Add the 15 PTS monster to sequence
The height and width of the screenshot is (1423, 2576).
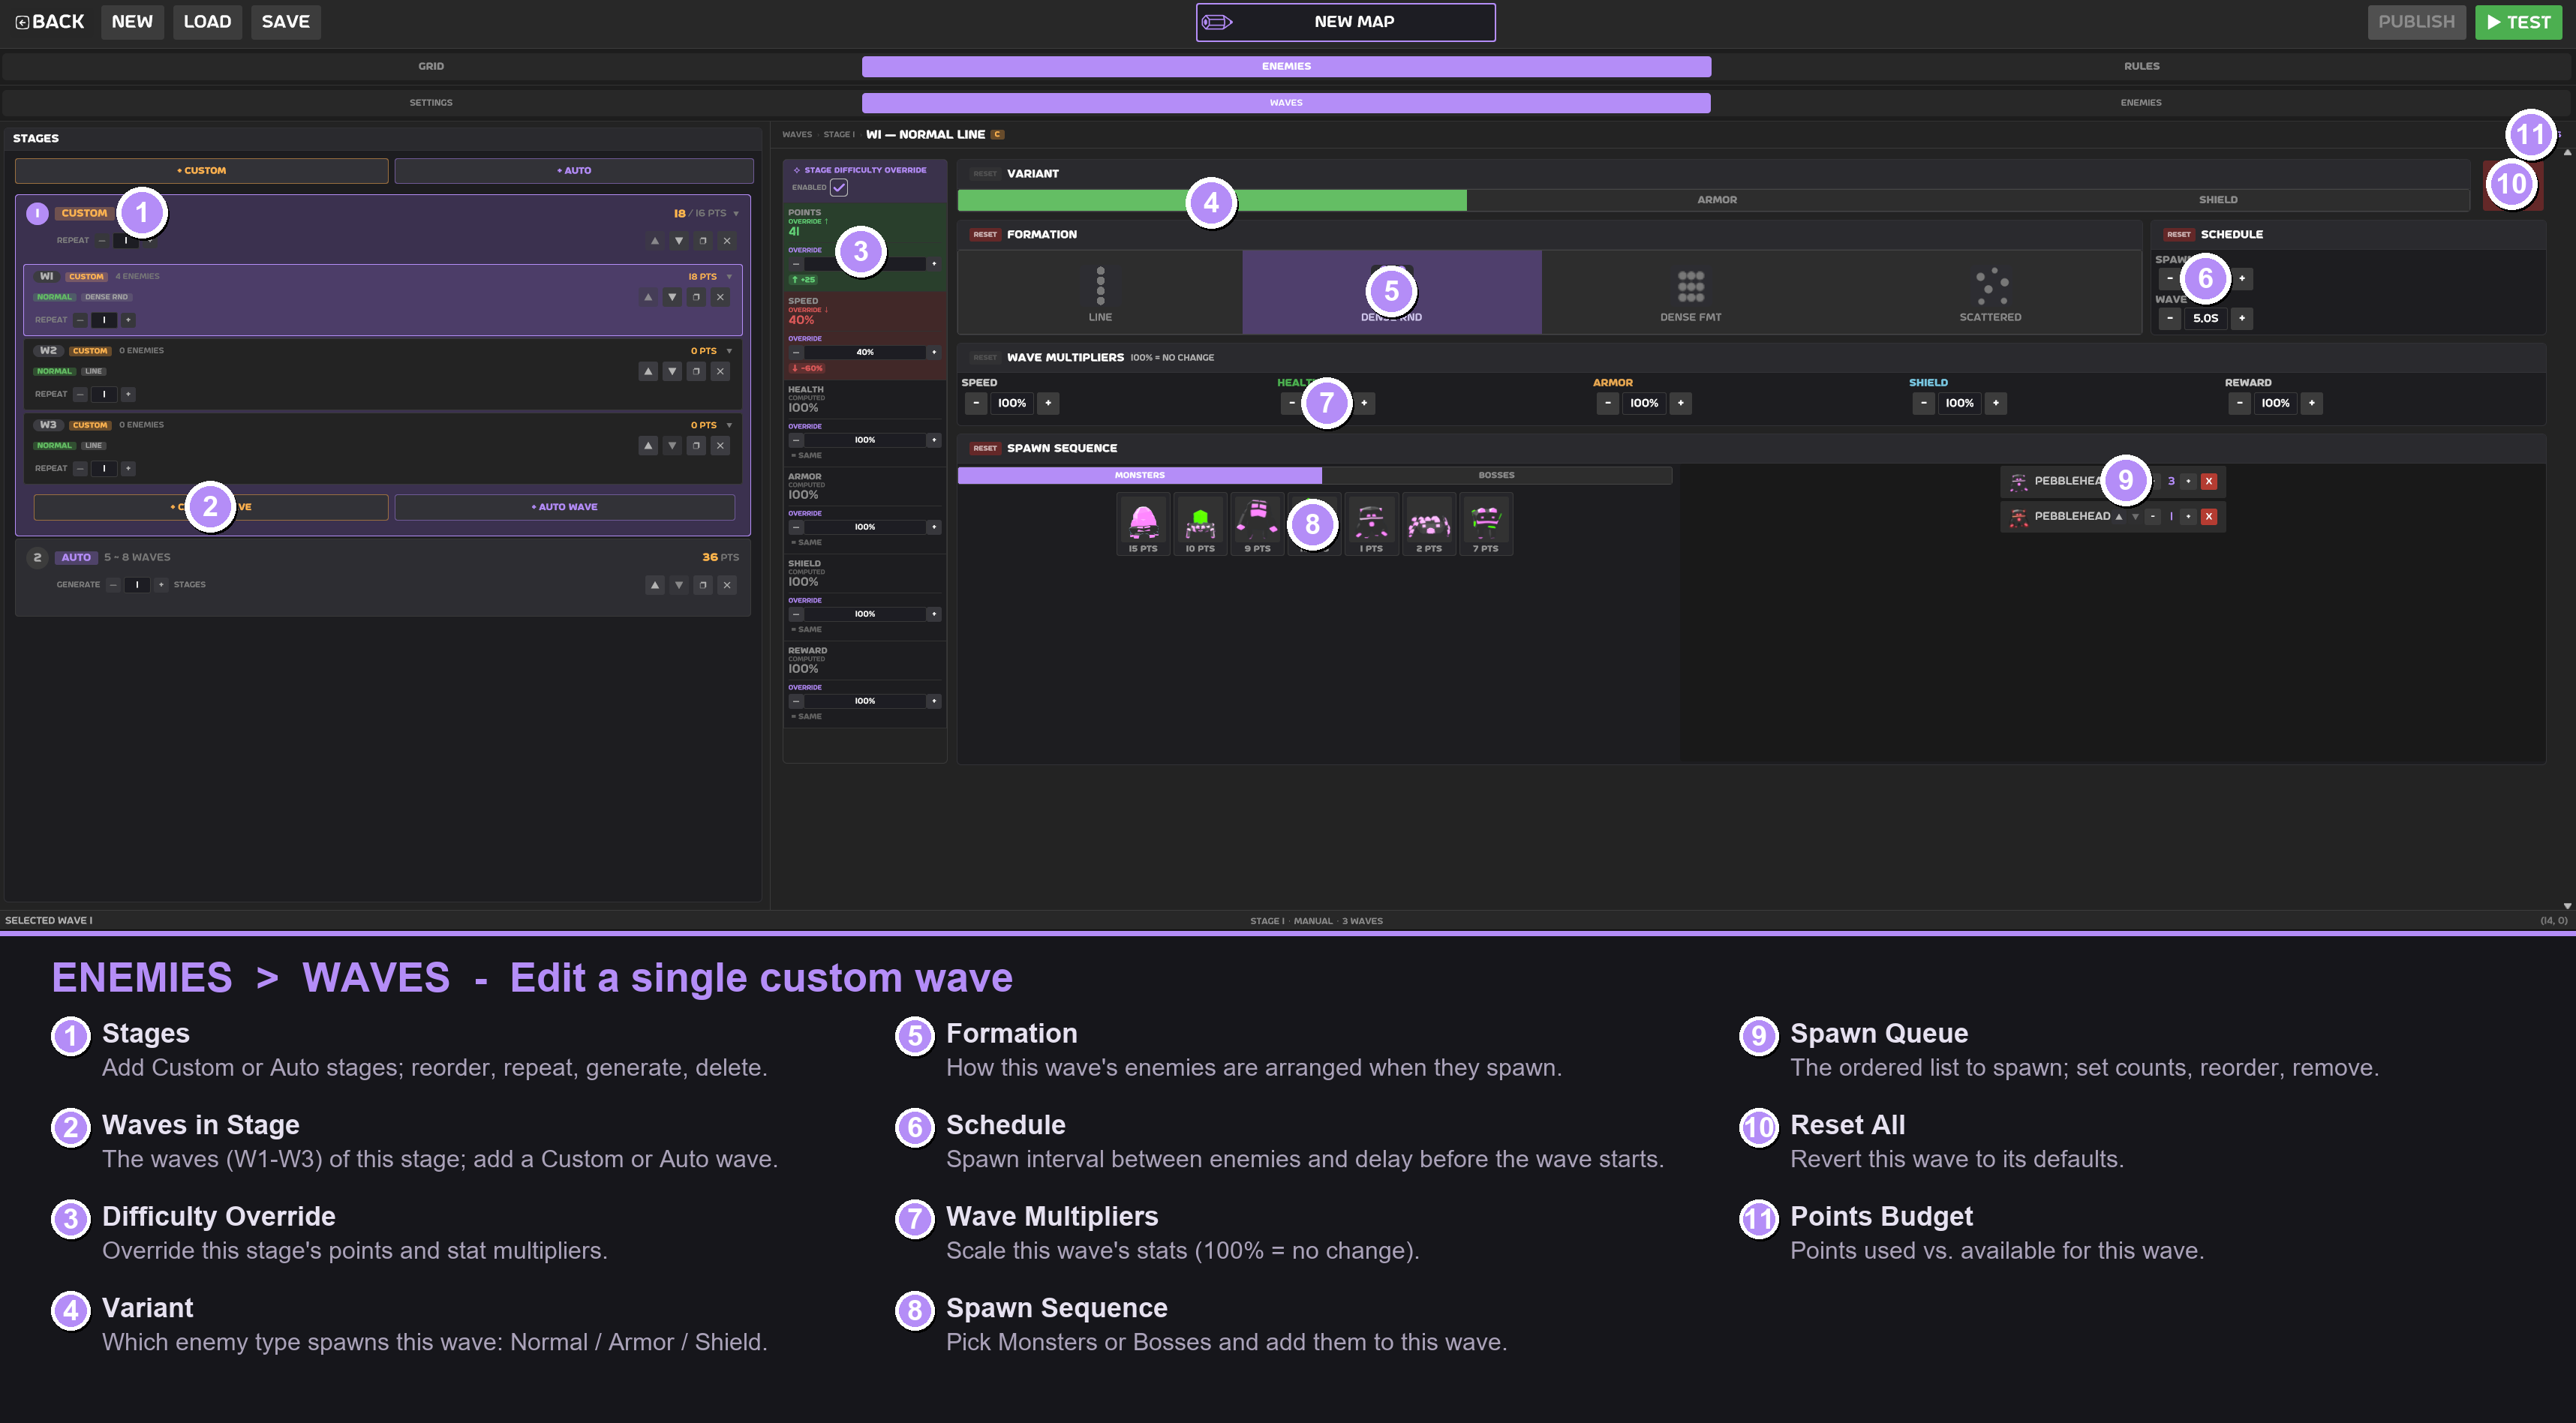[1143, 524]
